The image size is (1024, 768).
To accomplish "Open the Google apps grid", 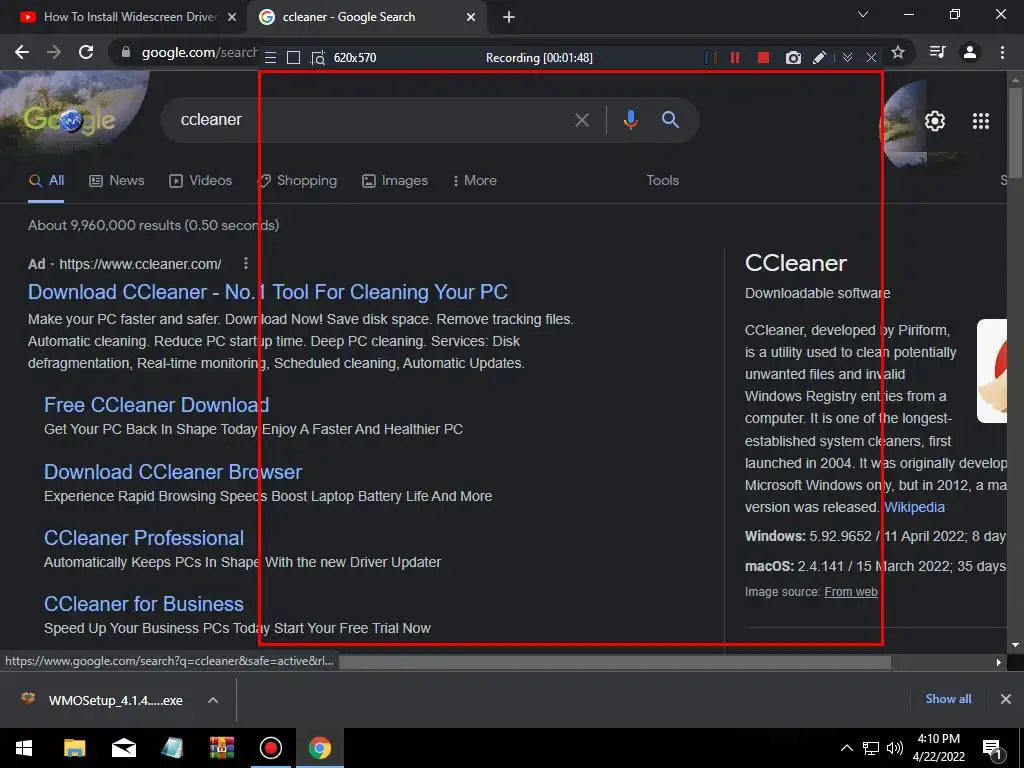I will coord(981,121).
